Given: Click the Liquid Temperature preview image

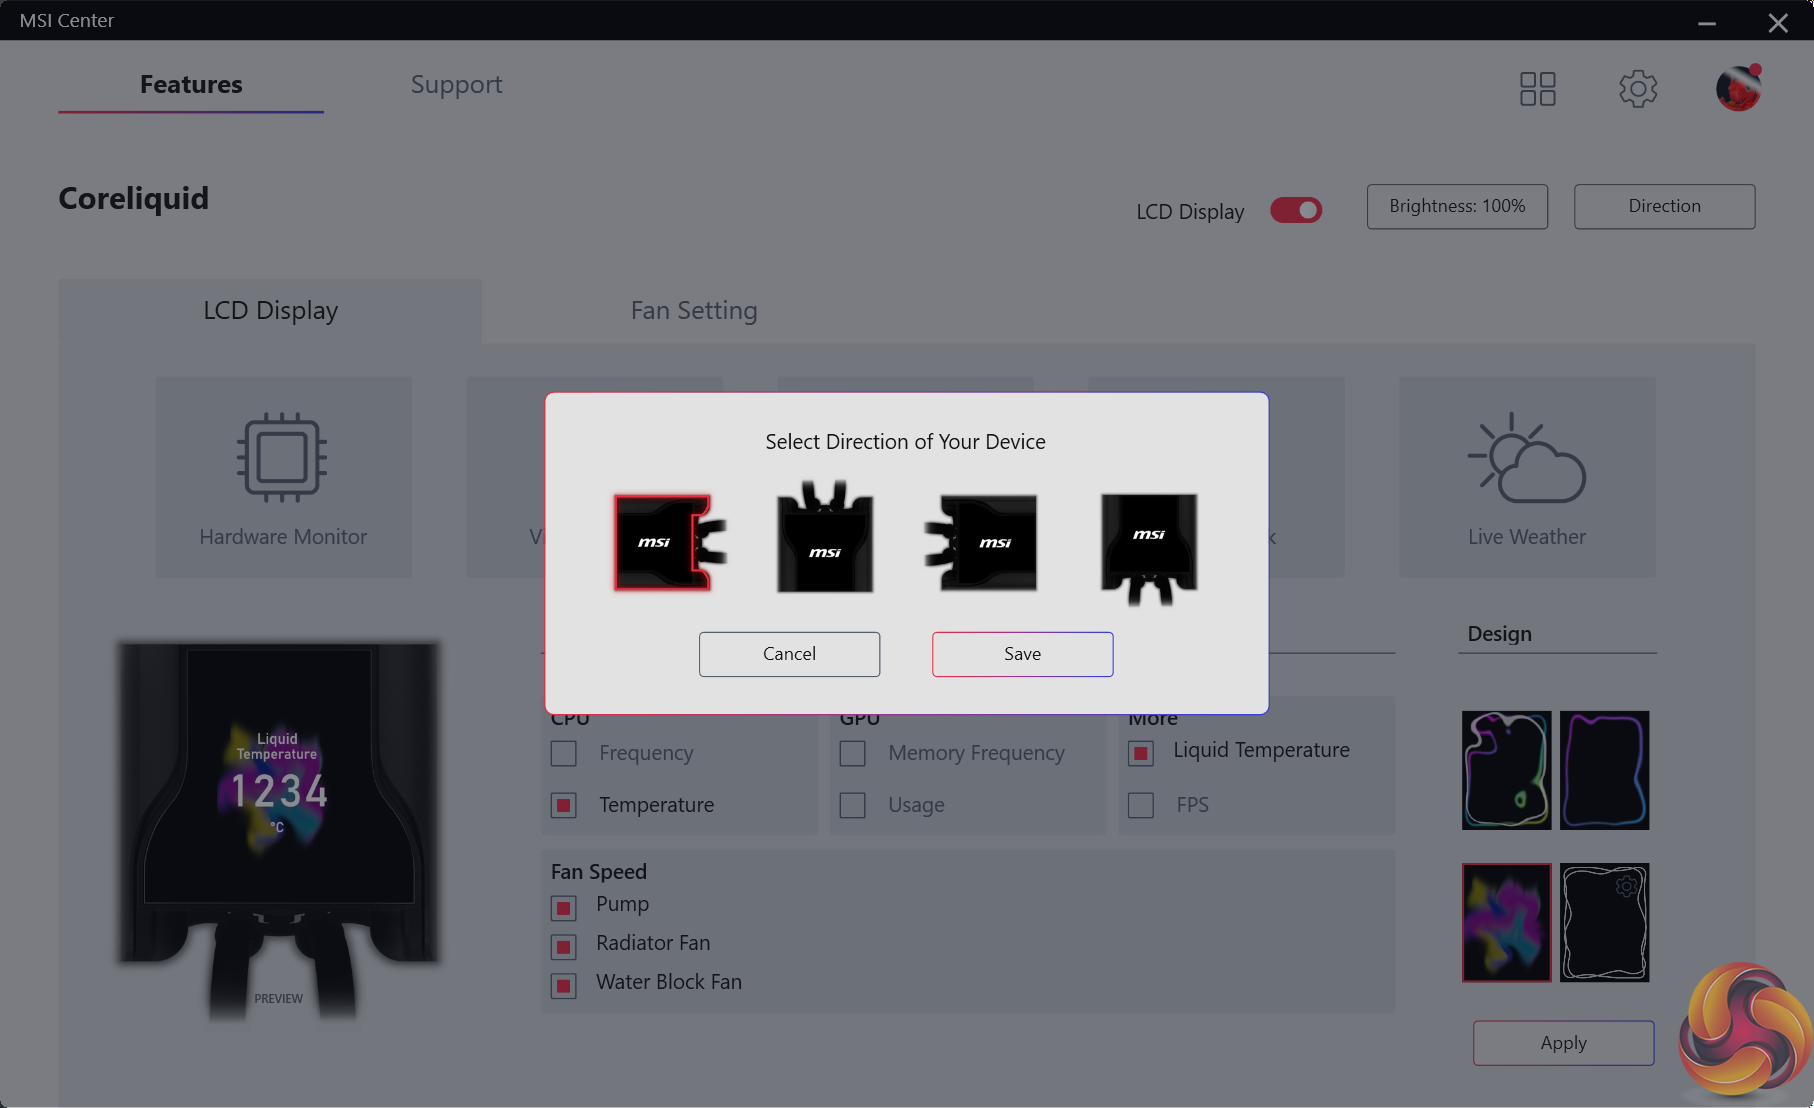Looking at the screenshot, I should click(279, 829).
